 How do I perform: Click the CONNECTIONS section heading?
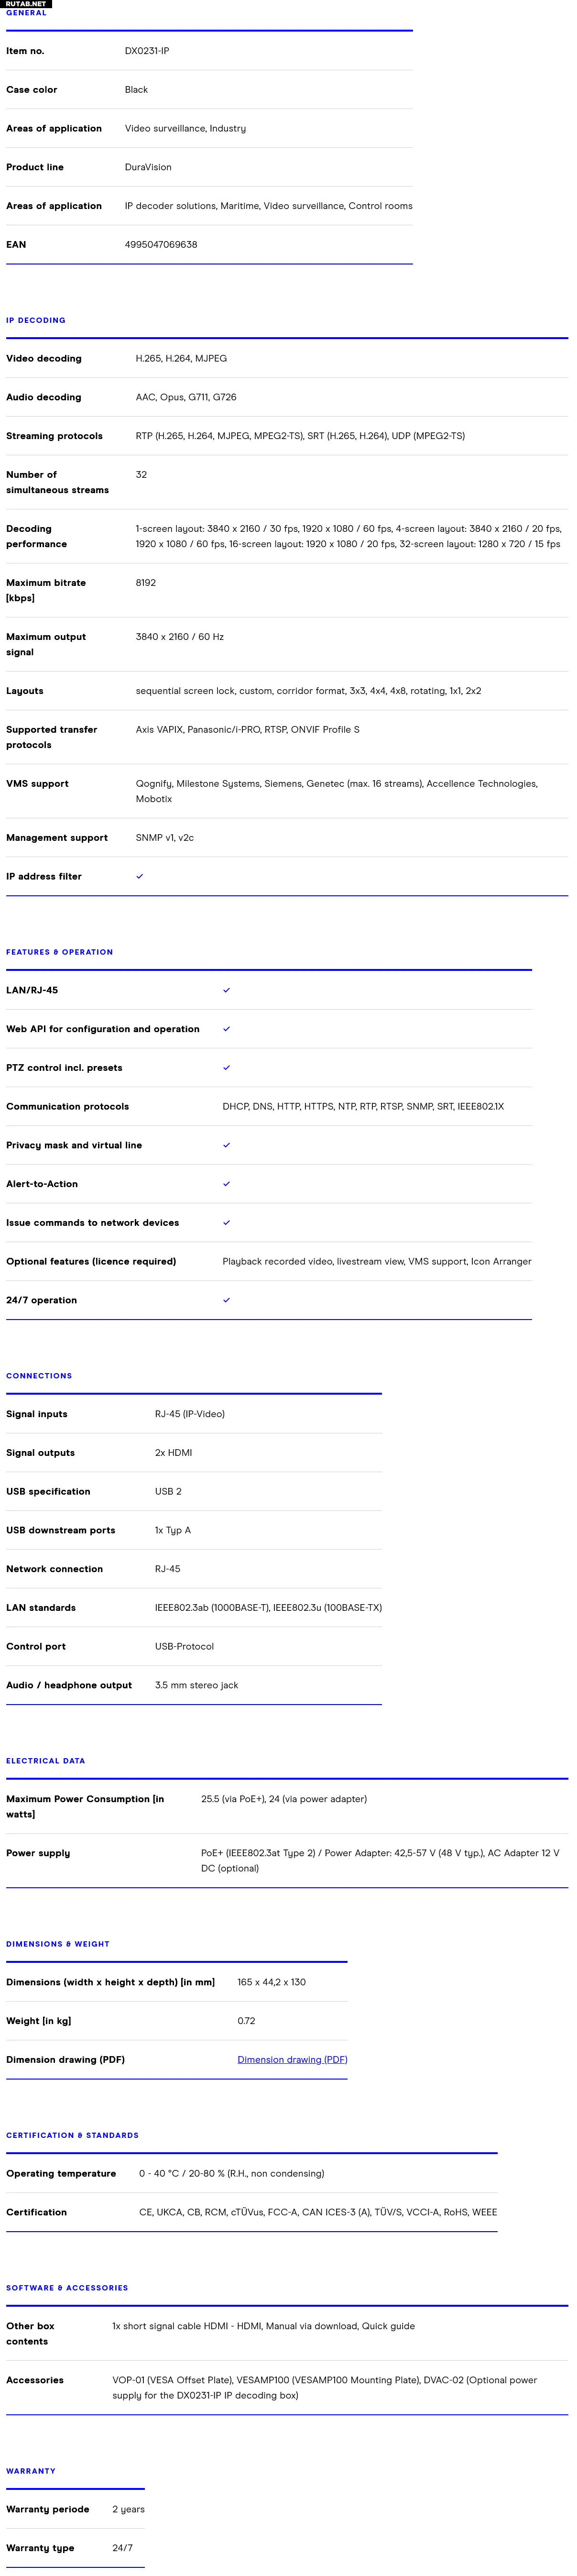[39, 1376]
